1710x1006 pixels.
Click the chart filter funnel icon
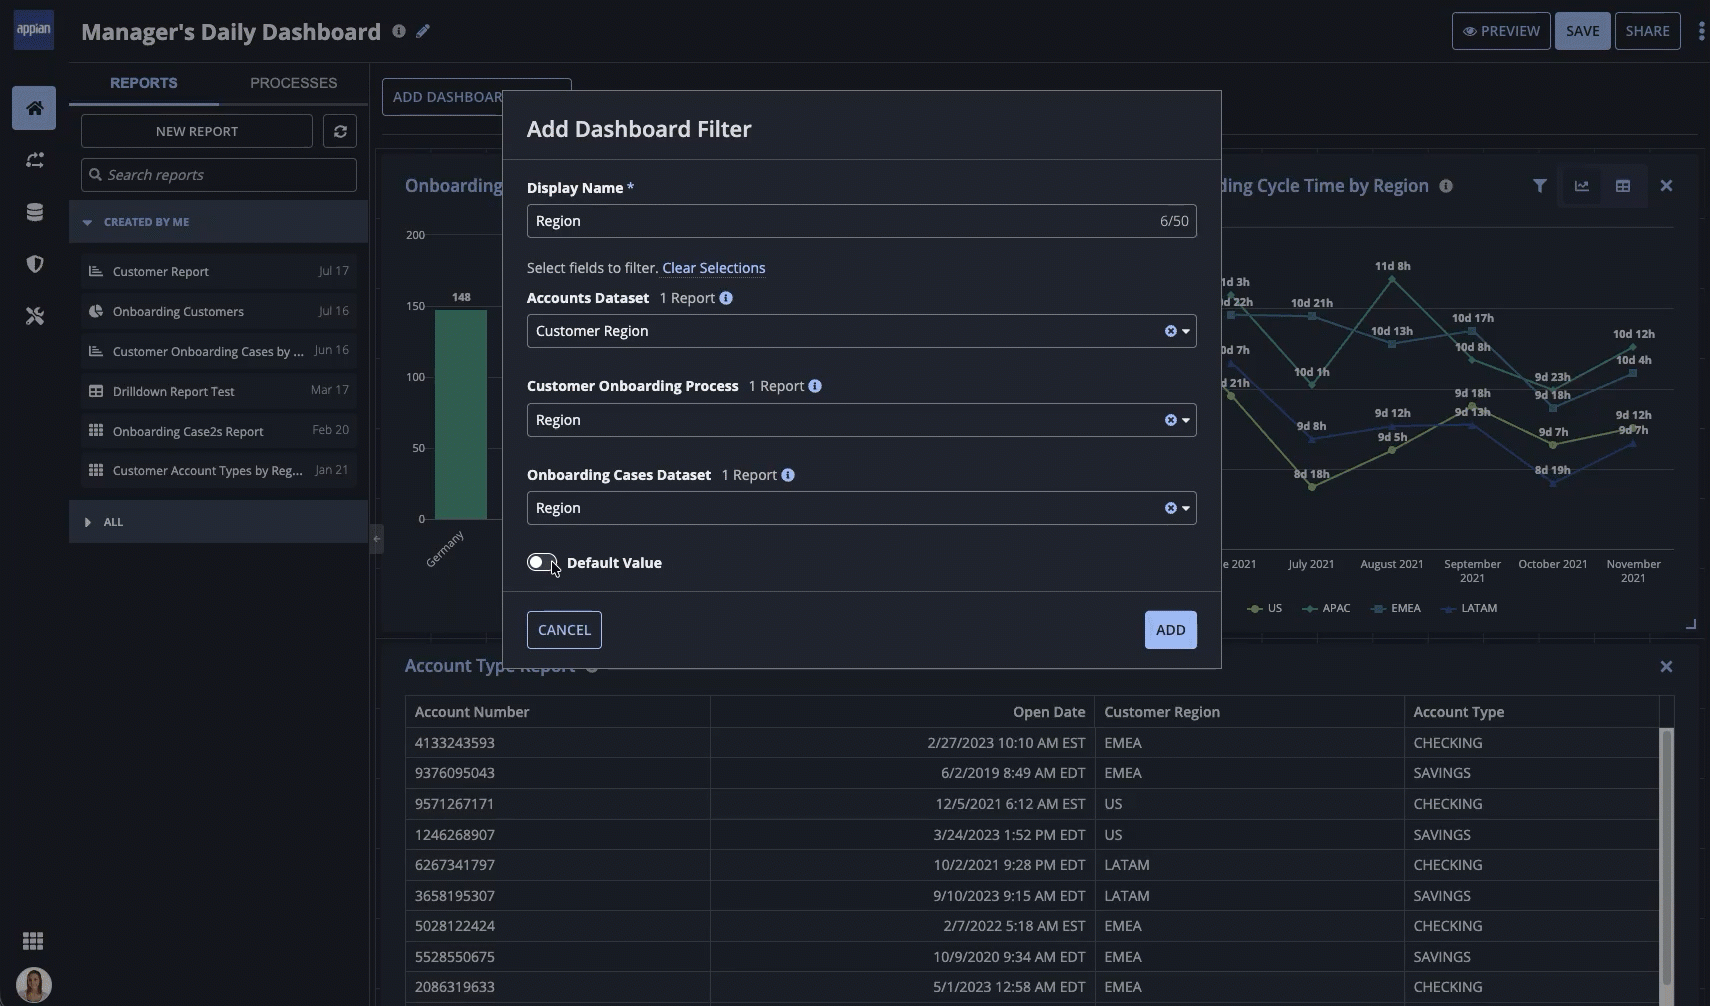[1540, 186]
